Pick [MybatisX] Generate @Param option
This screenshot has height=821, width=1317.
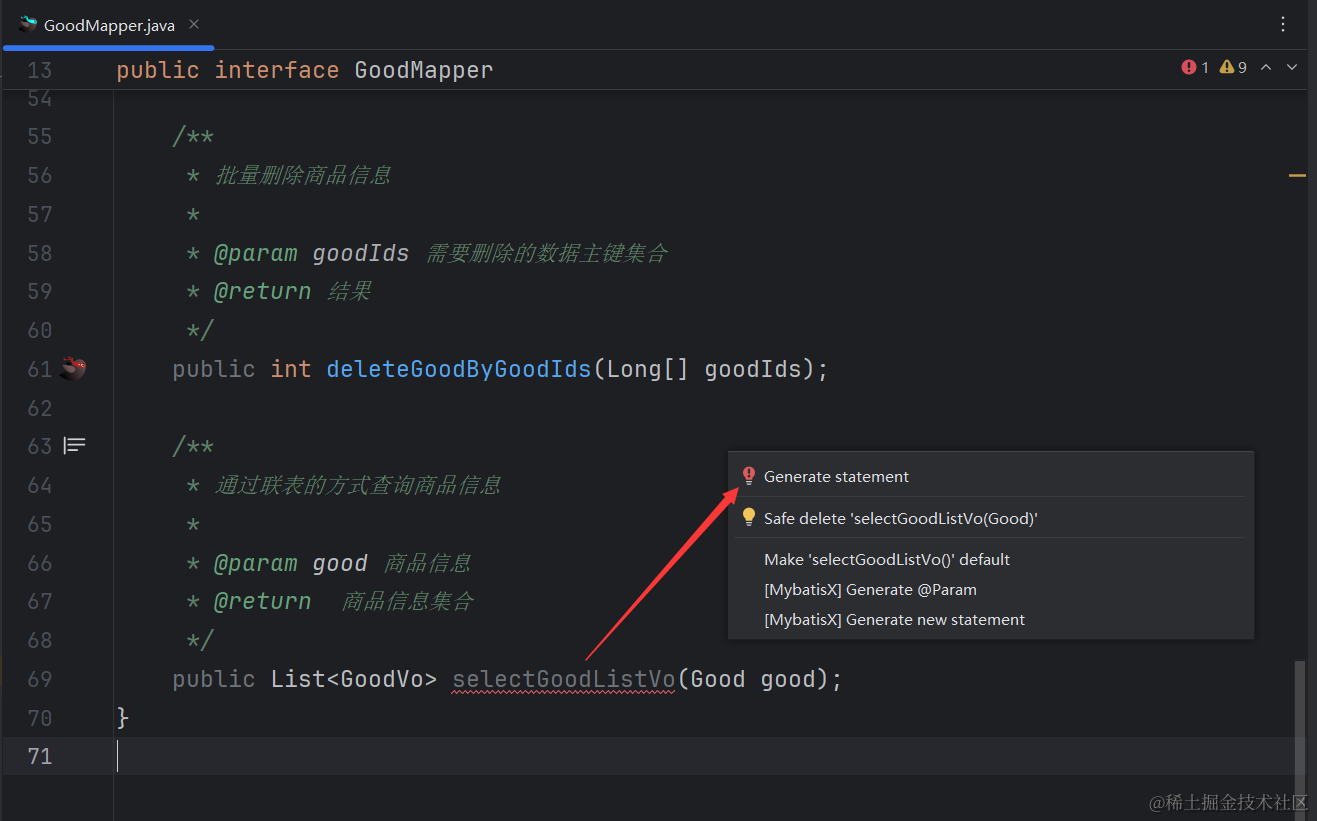[x=870, y=590]
